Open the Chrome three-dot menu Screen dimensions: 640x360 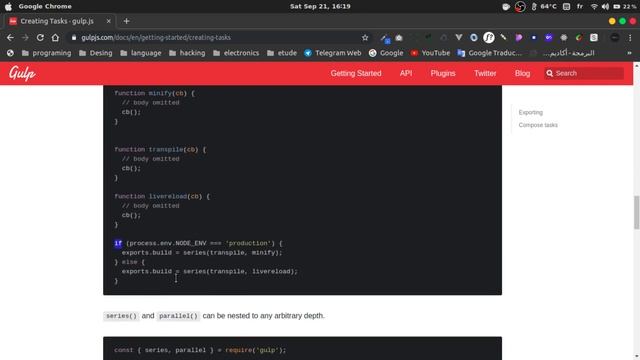630,38
